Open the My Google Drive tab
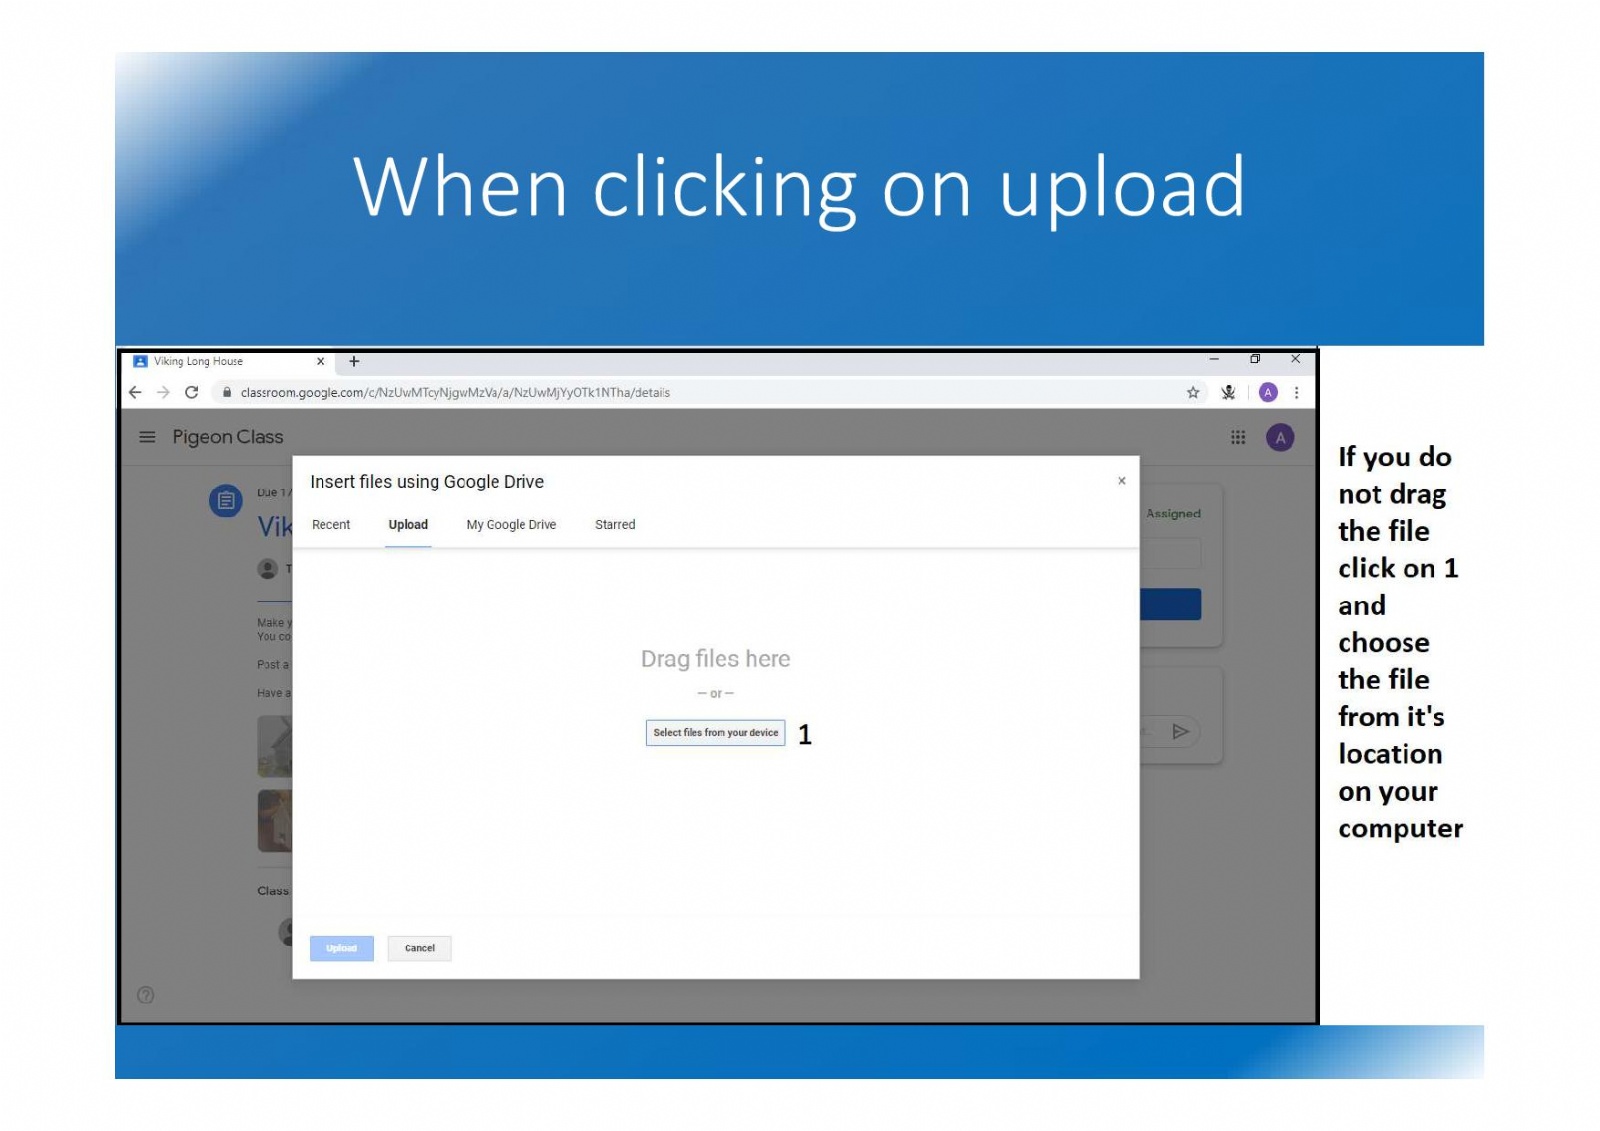This screenshot has height=1131, width=1600. (x=511, y=524)
